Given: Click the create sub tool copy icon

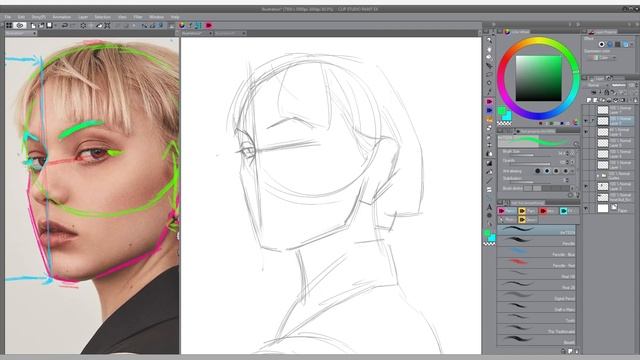Looking at the screenshot, I should click(x=570, y=351).
